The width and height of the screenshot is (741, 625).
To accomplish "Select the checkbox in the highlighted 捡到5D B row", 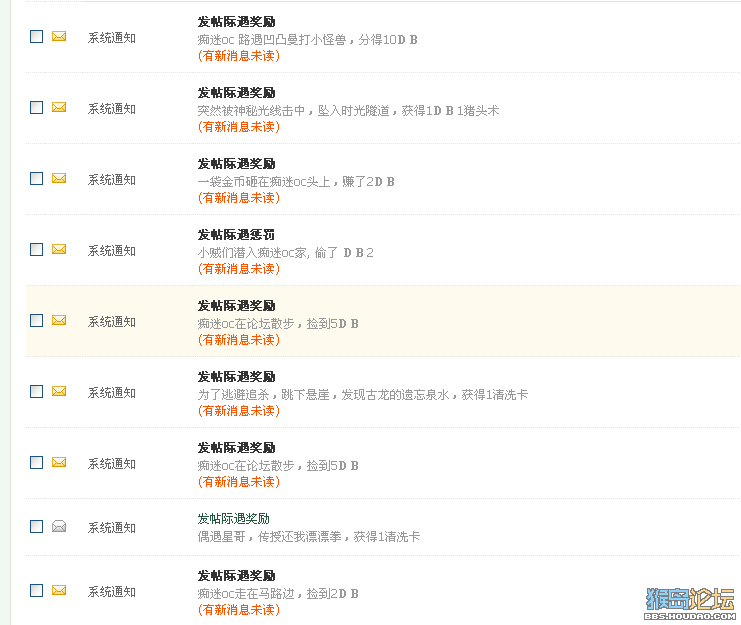I will tap(36, 320).
